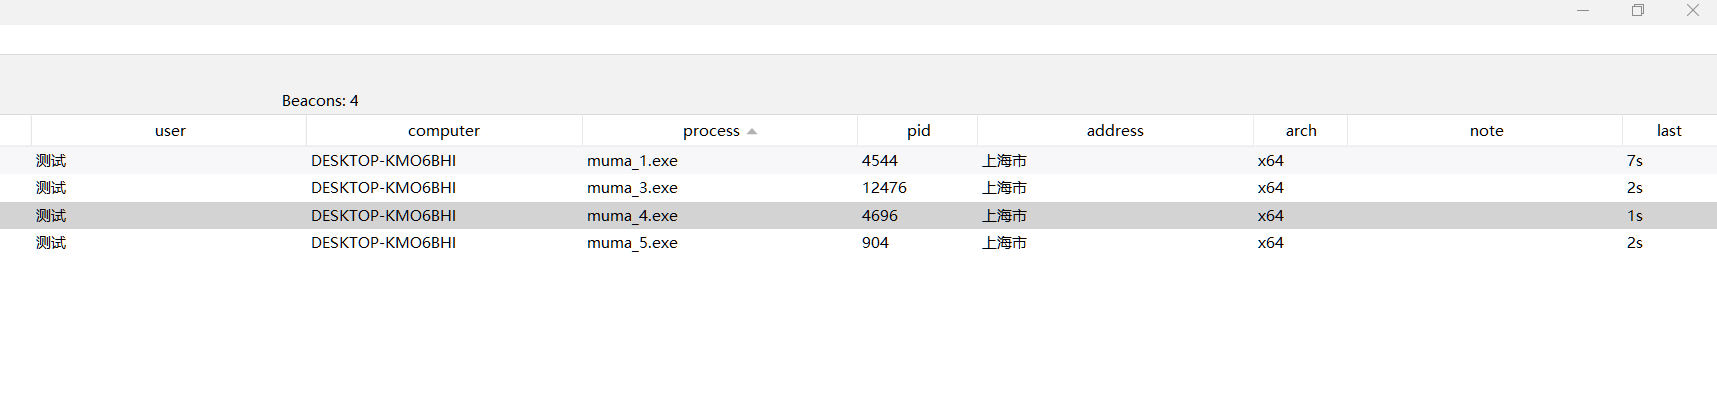Sort by the arch column header
The image size is (1717, 402).
1300,131
